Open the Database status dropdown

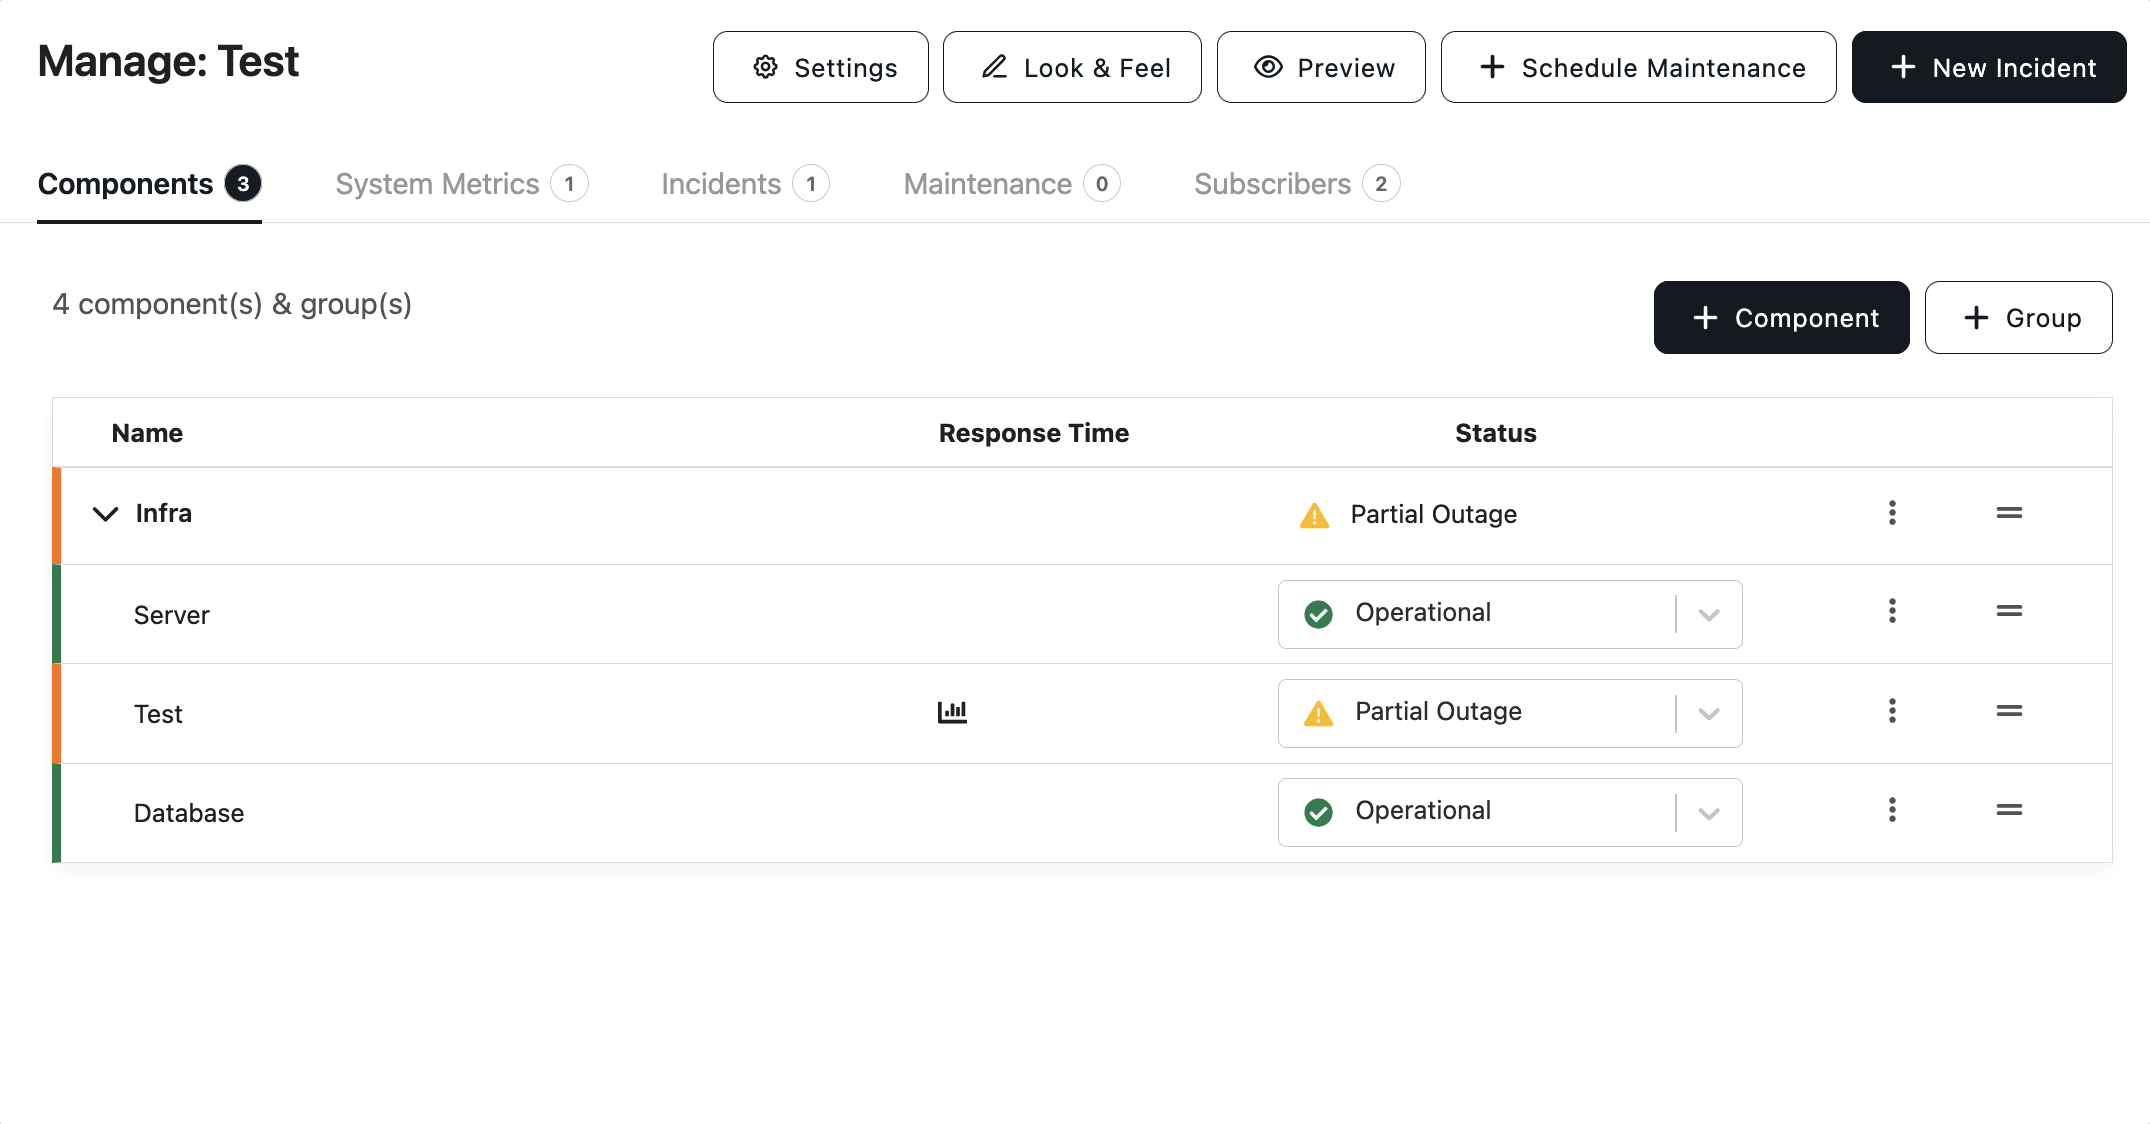click(x=1510, y=812)
